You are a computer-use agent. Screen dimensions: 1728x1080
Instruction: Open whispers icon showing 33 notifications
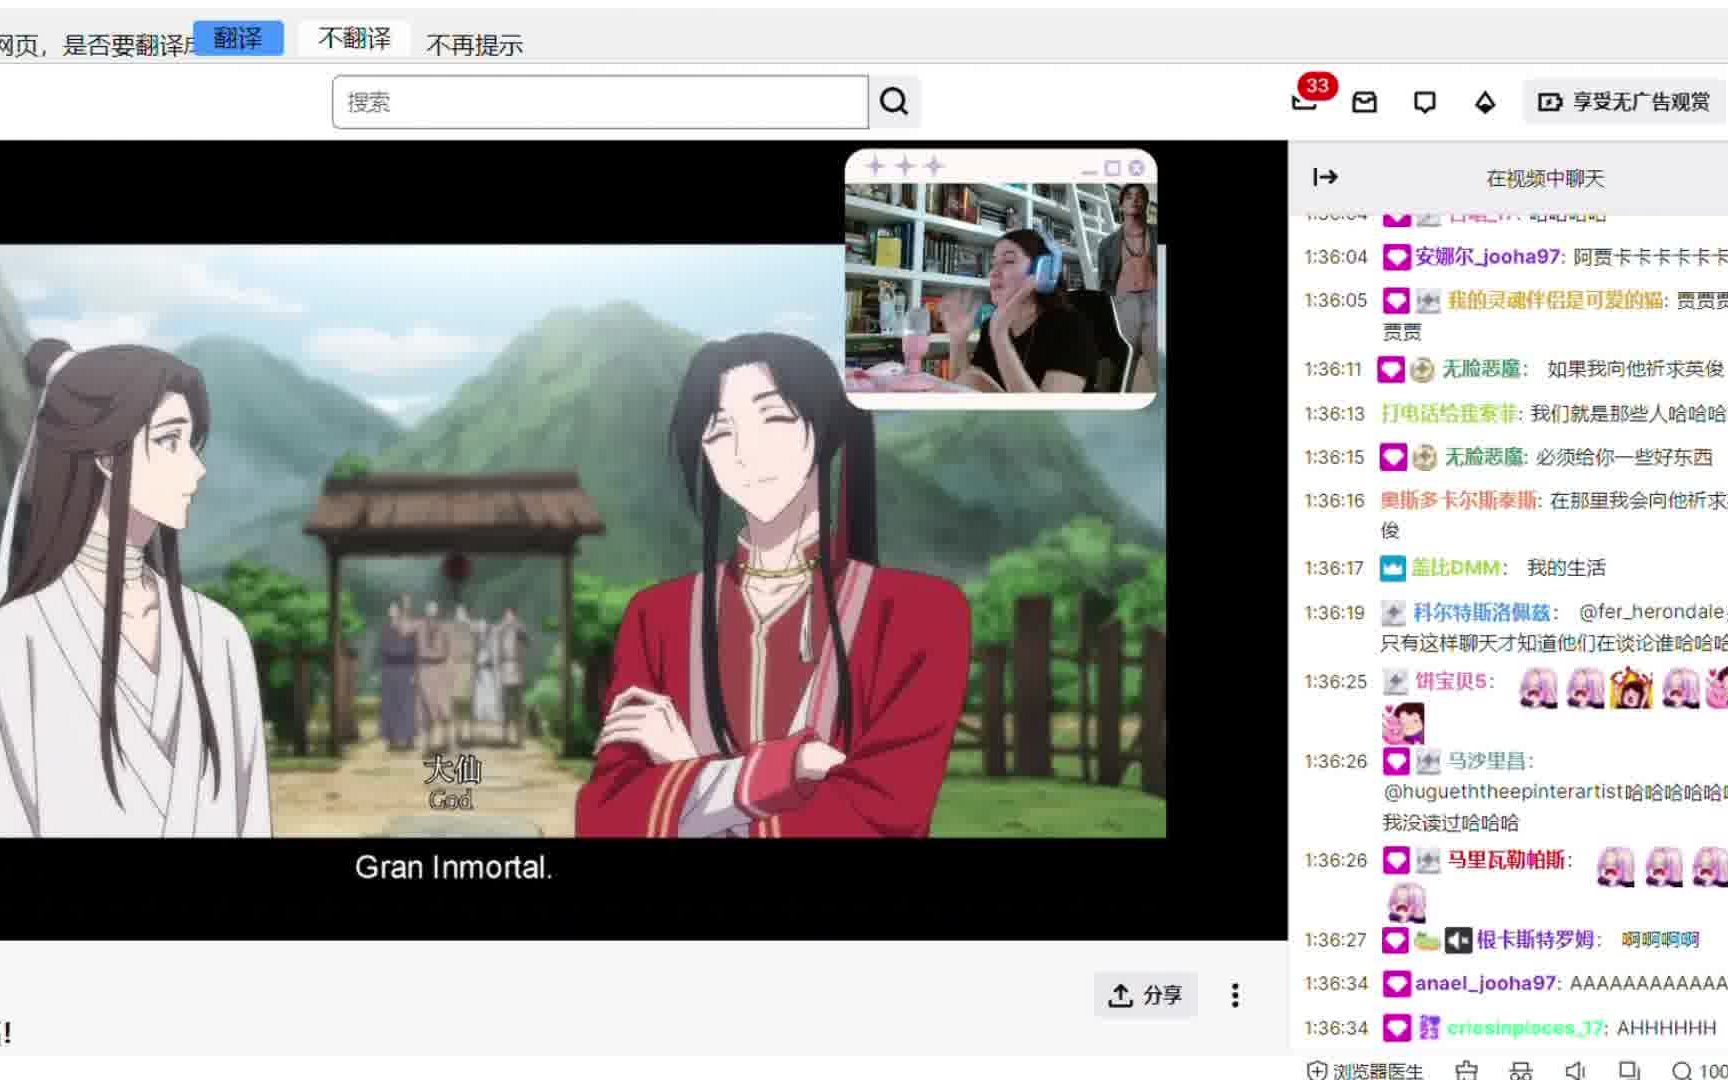1302,103
